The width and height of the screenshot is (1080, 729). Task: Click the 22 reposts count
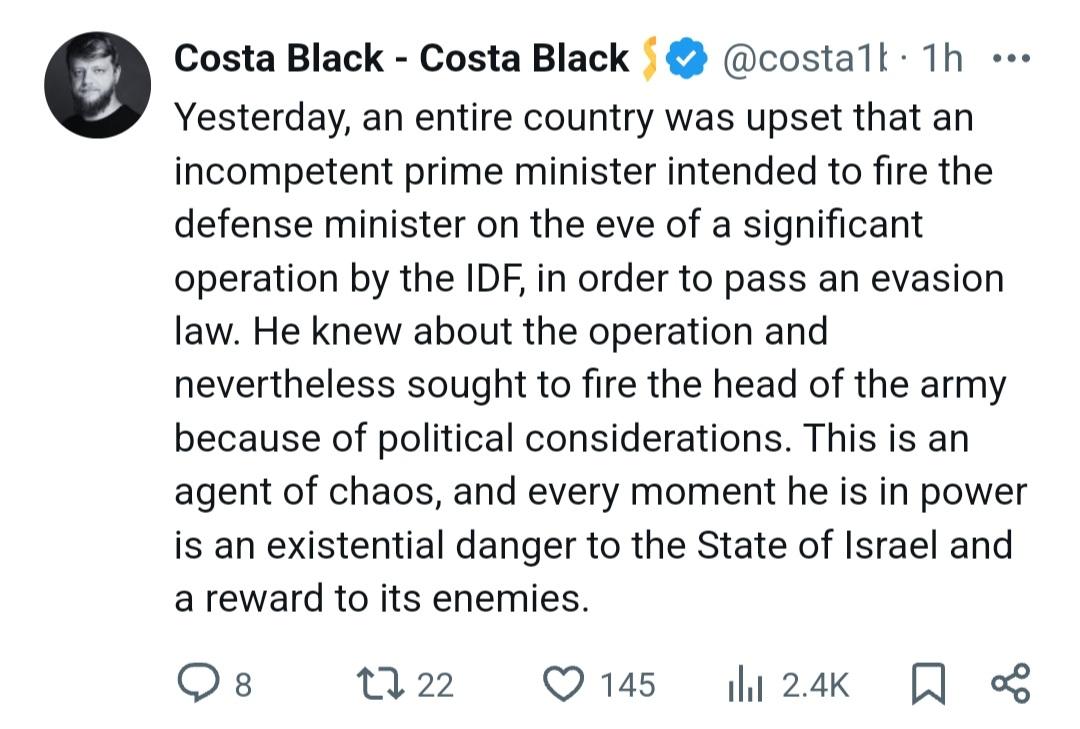436,685
